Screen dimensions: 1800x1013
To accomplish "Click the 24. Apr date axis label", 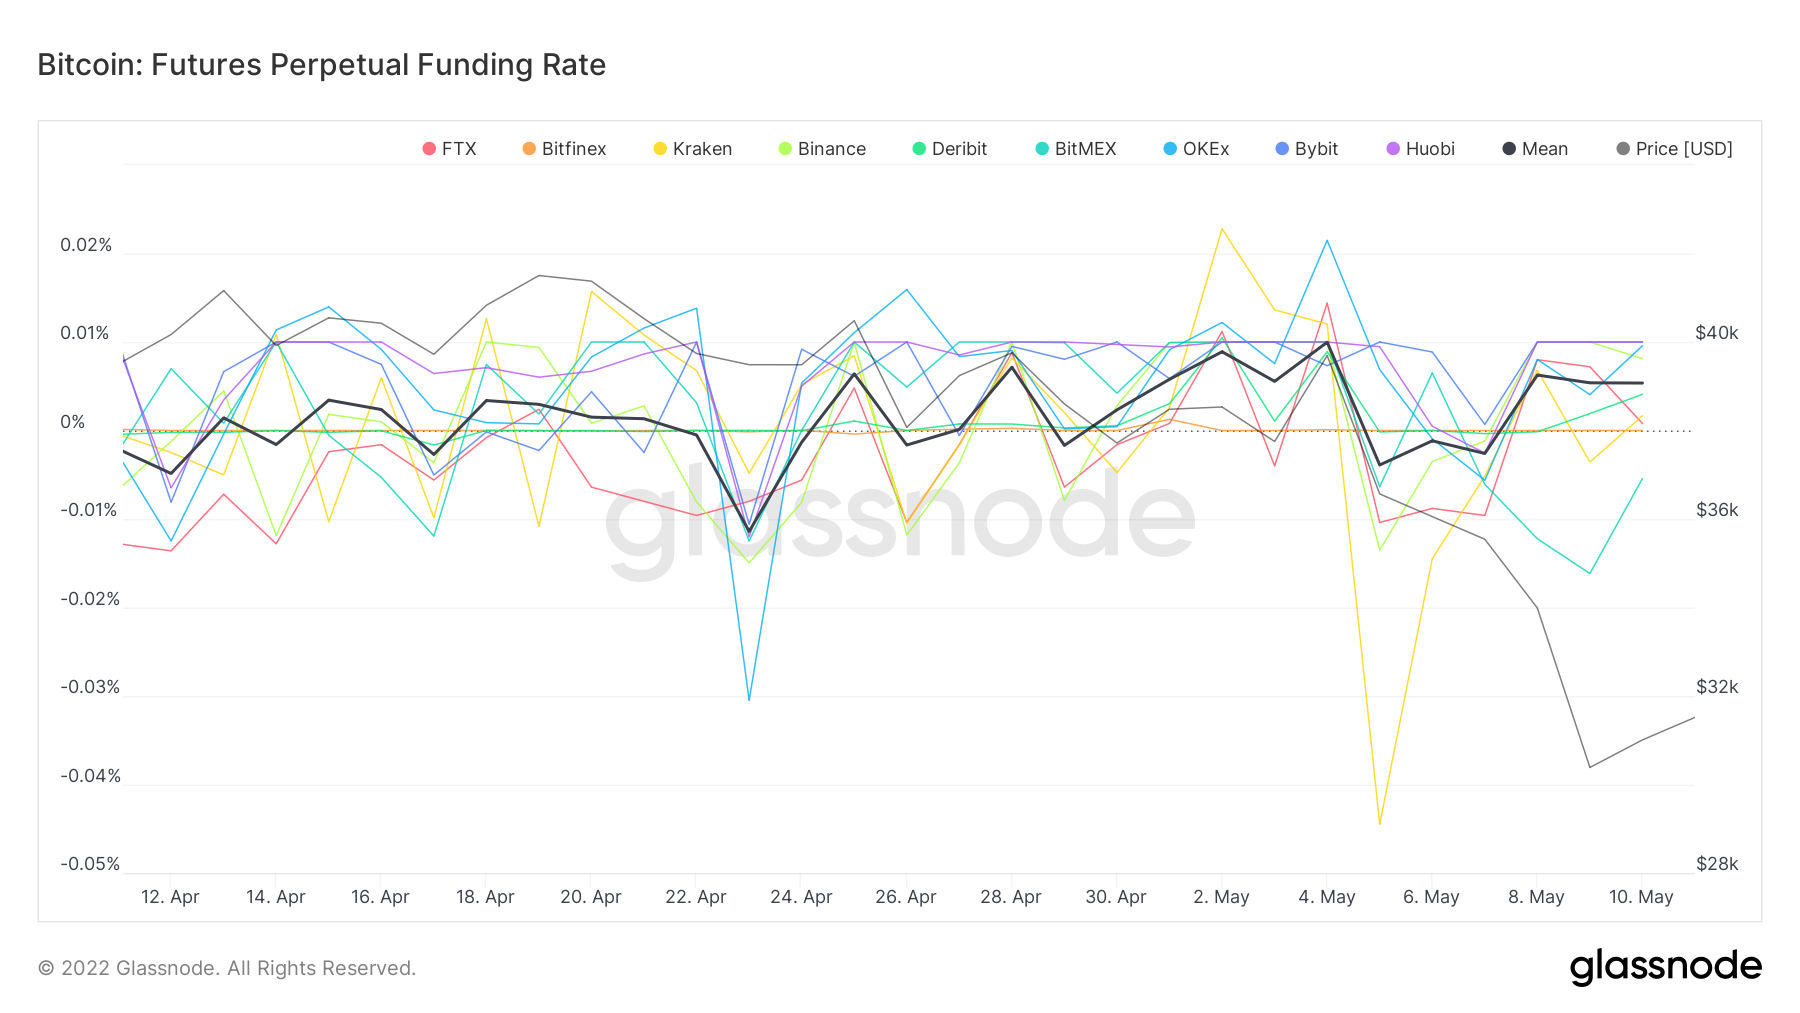I will point(801,897).
